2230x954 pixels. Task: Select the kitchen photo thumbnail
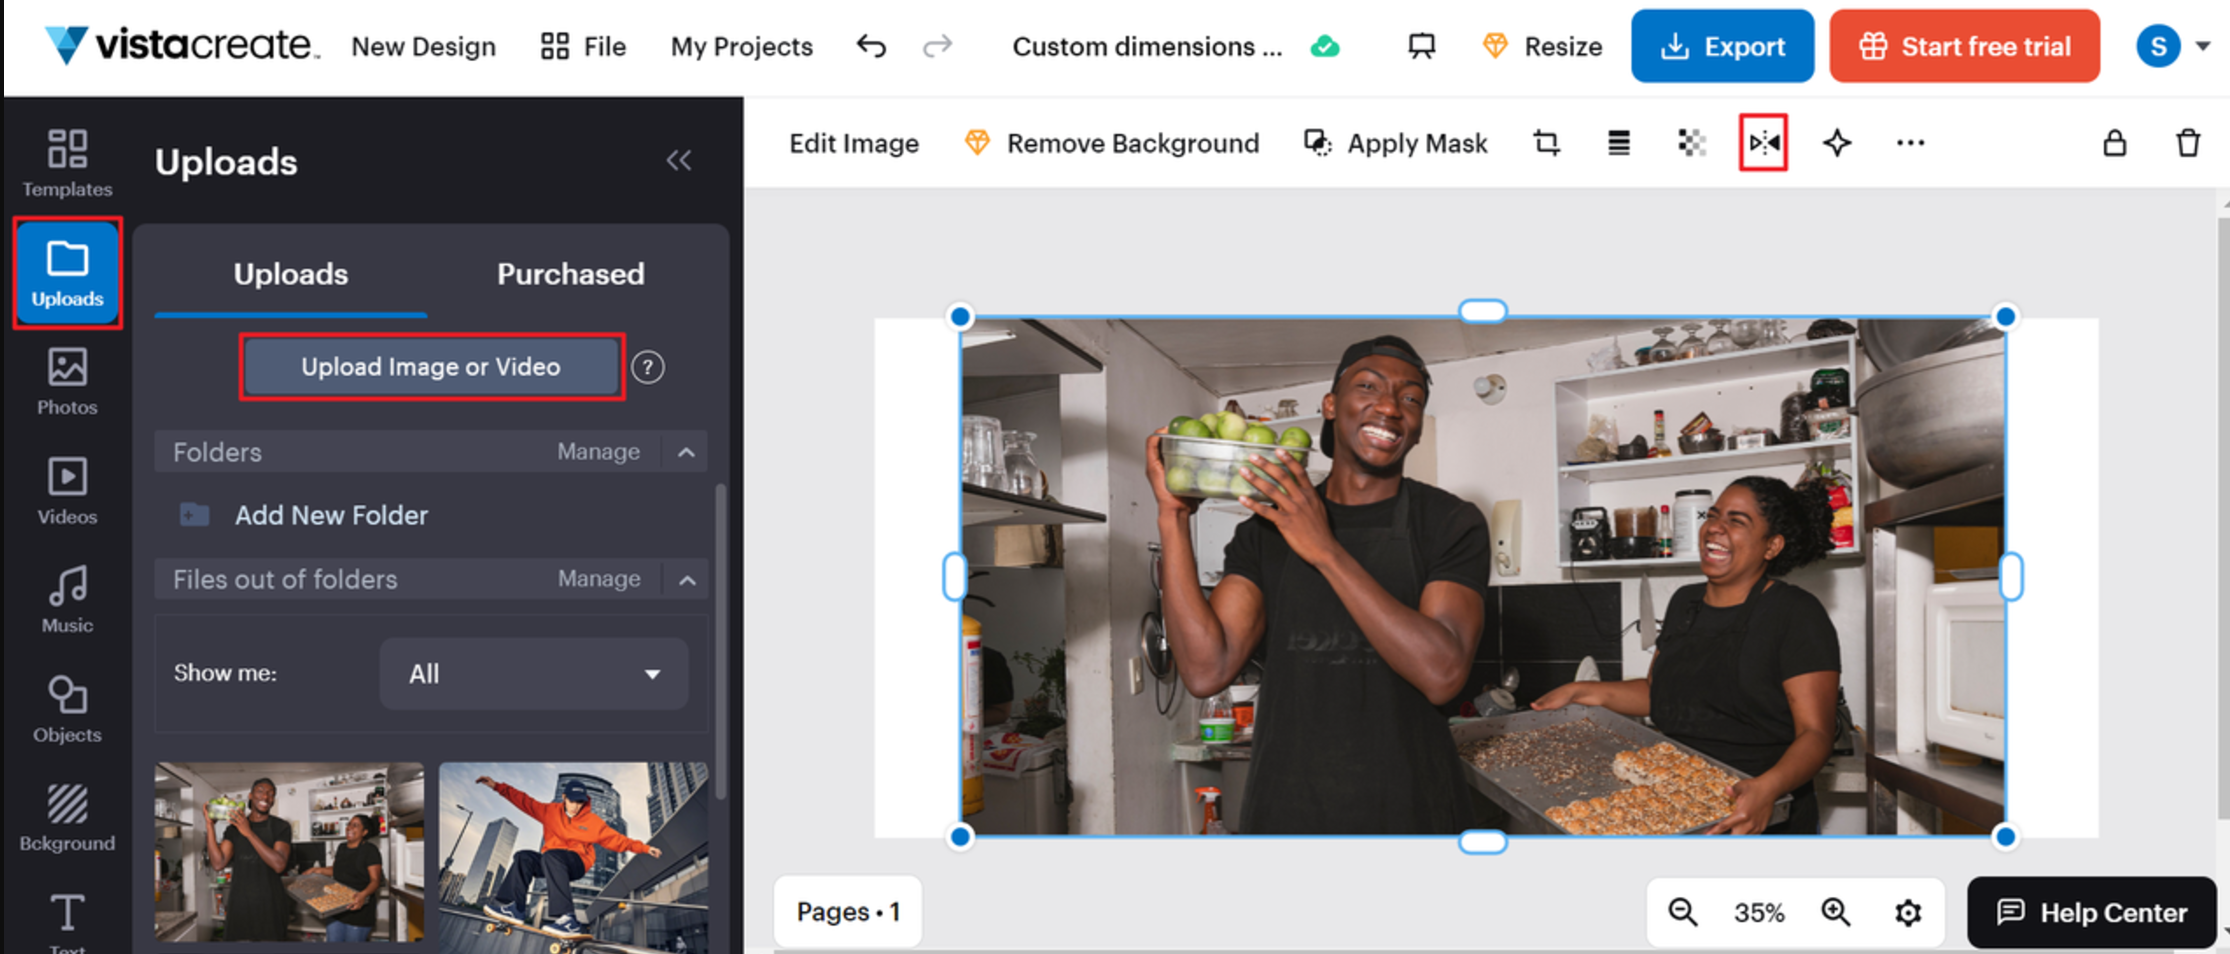point(289,852)
